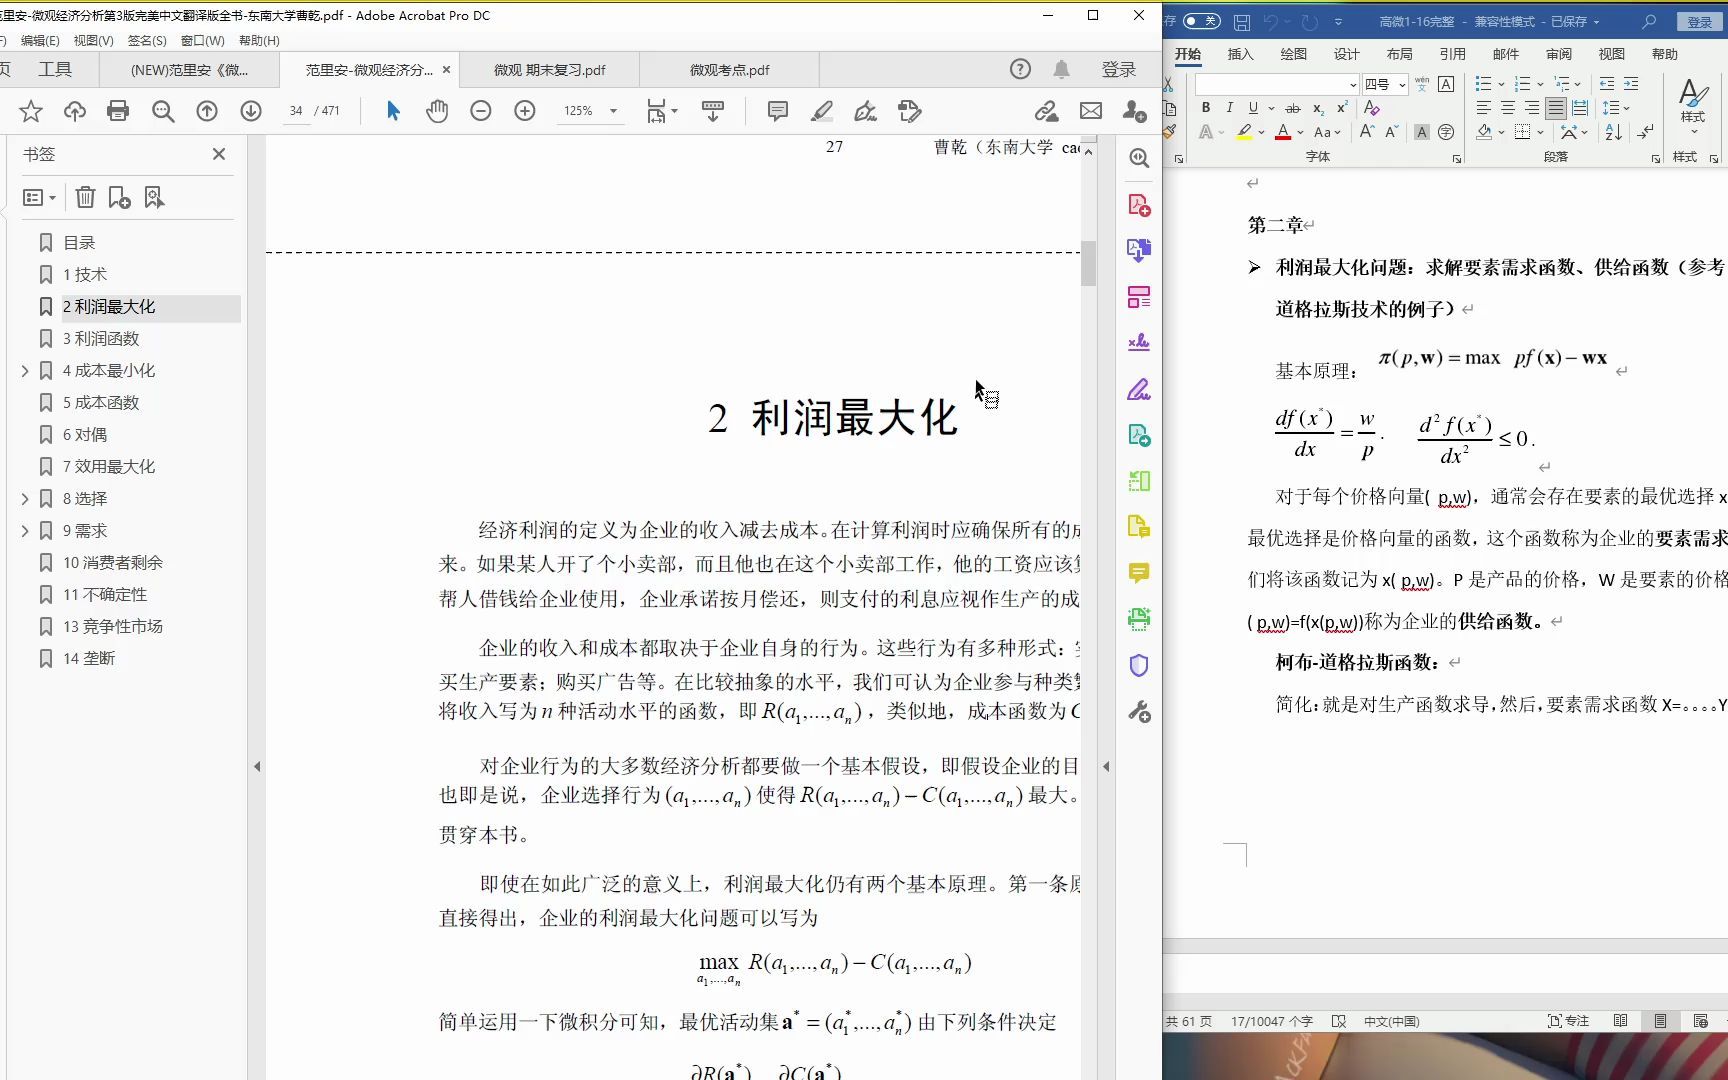This screenshot has width=1728, height=1080.
Task: Apply yellow text highlight color
Action: (x=1244, y=132)
